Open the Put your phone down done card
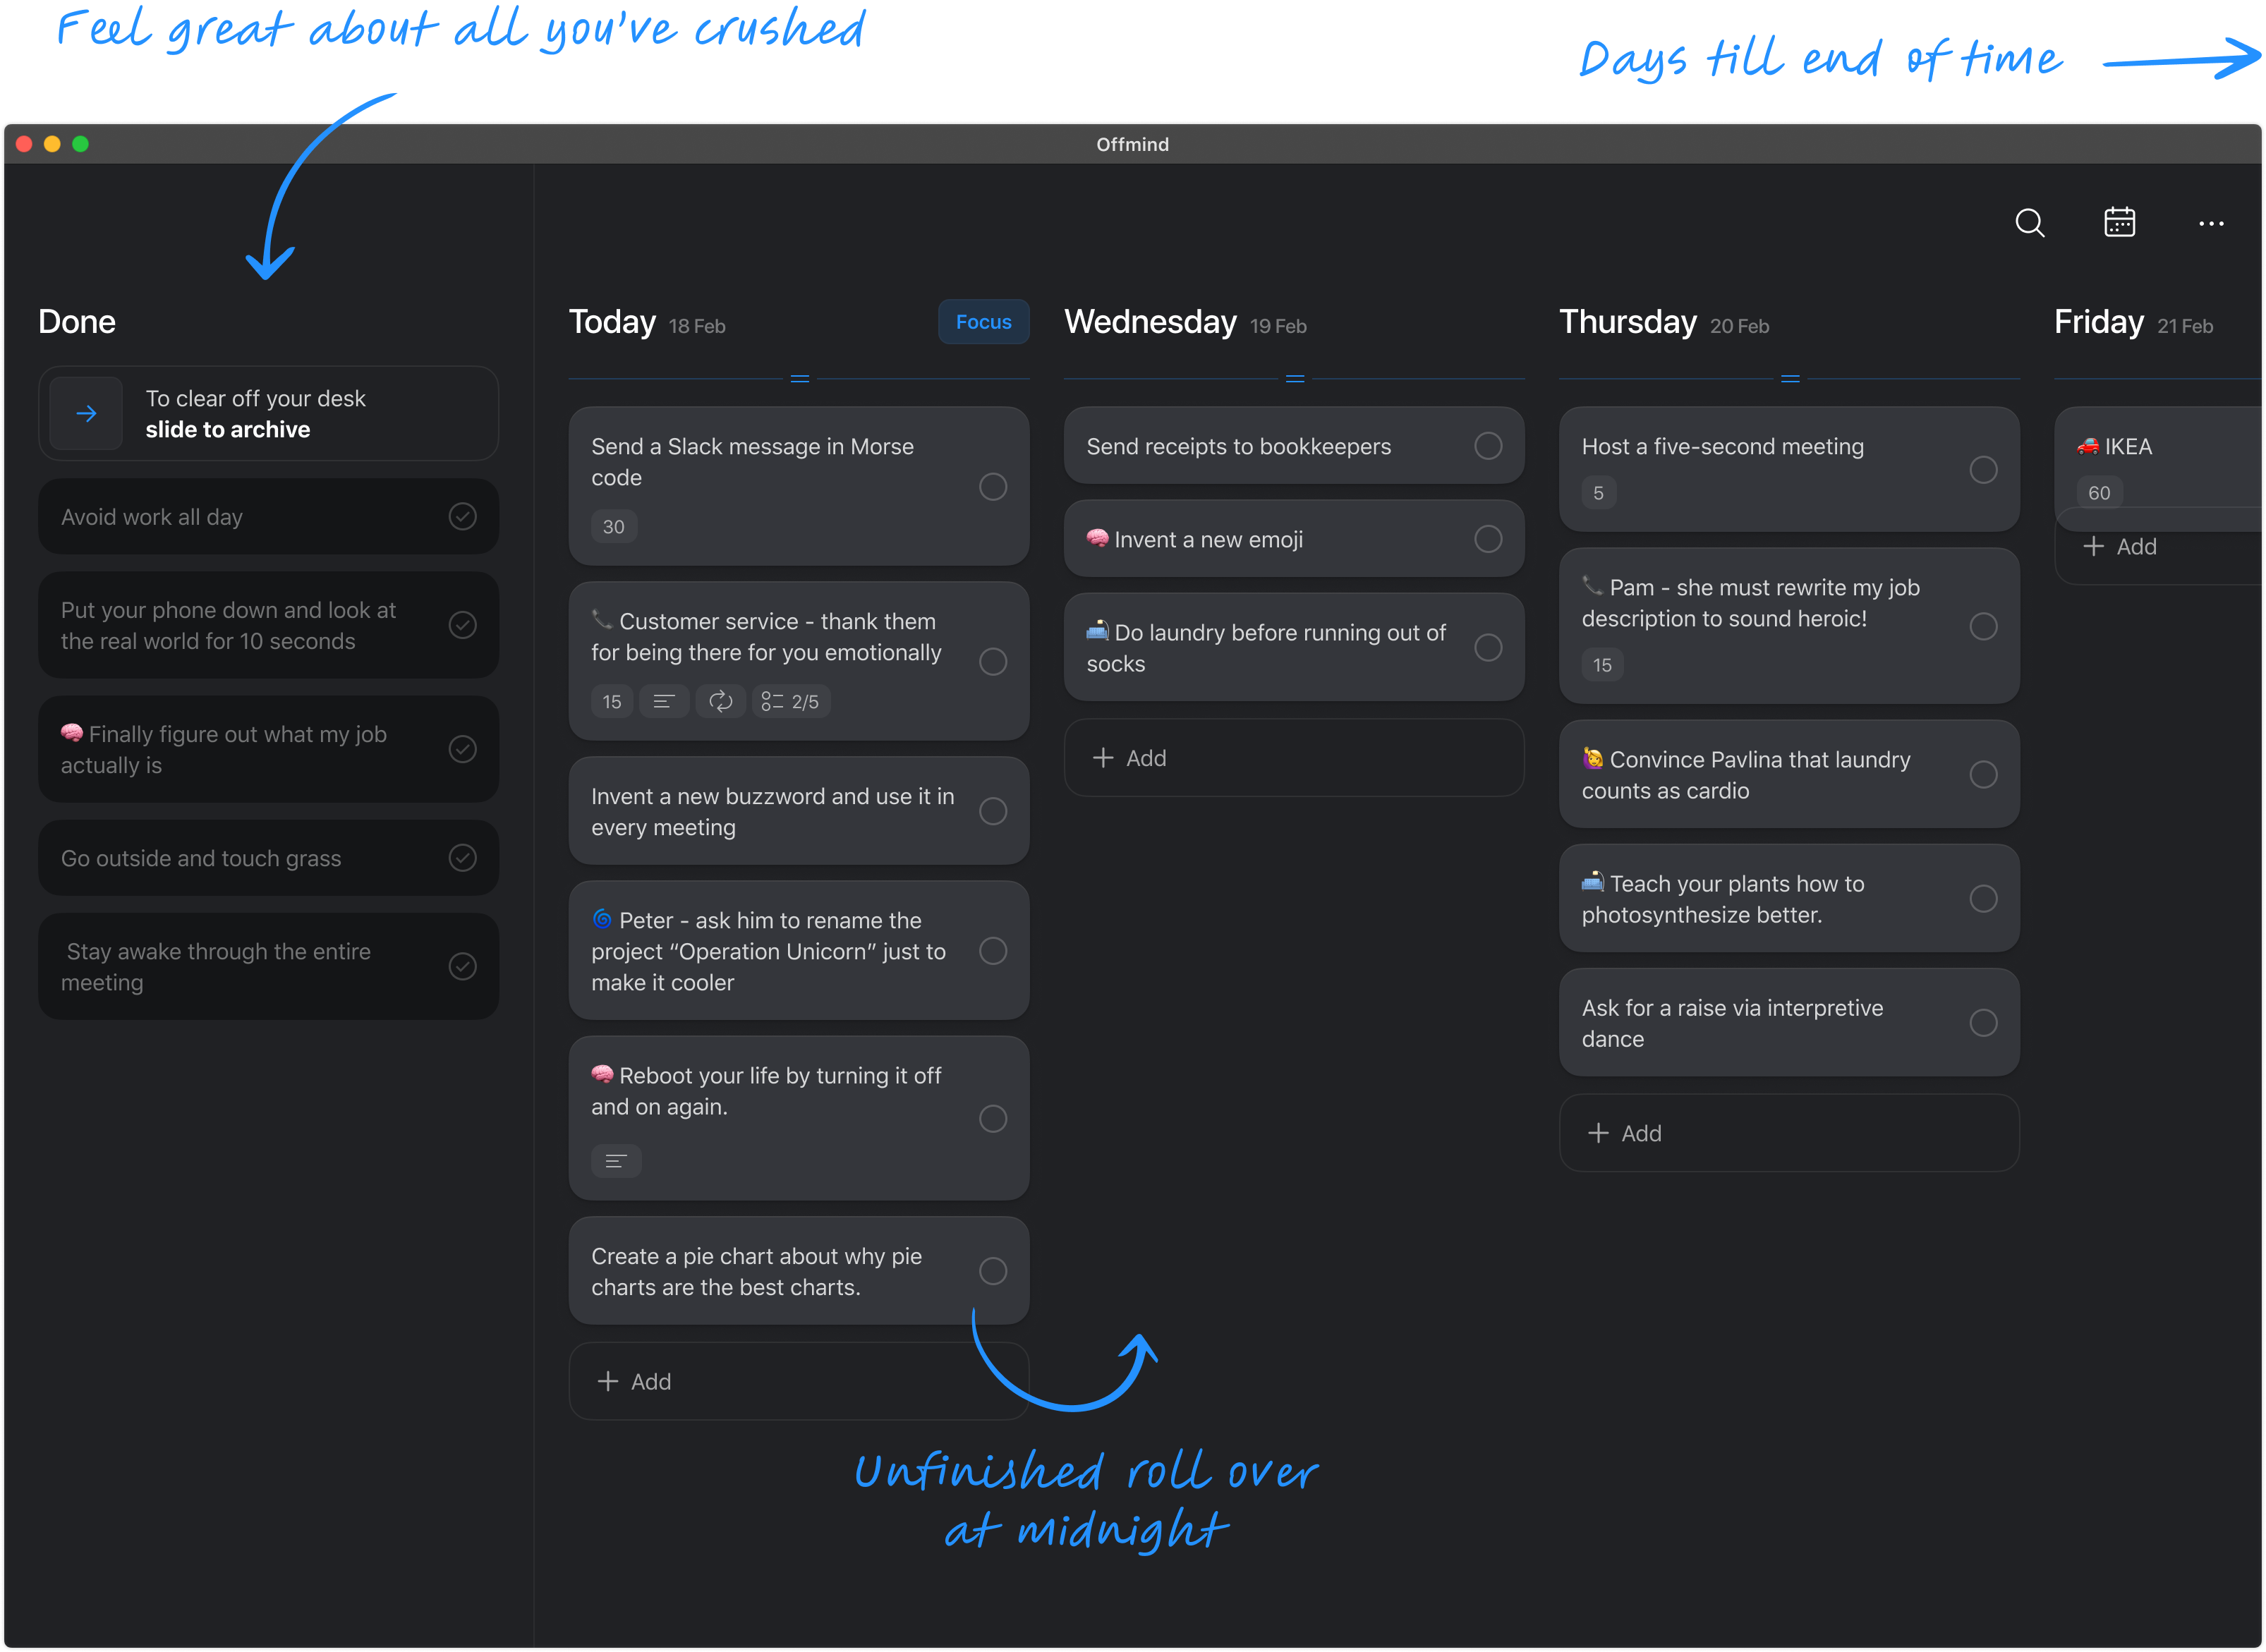 coord(268,625)
